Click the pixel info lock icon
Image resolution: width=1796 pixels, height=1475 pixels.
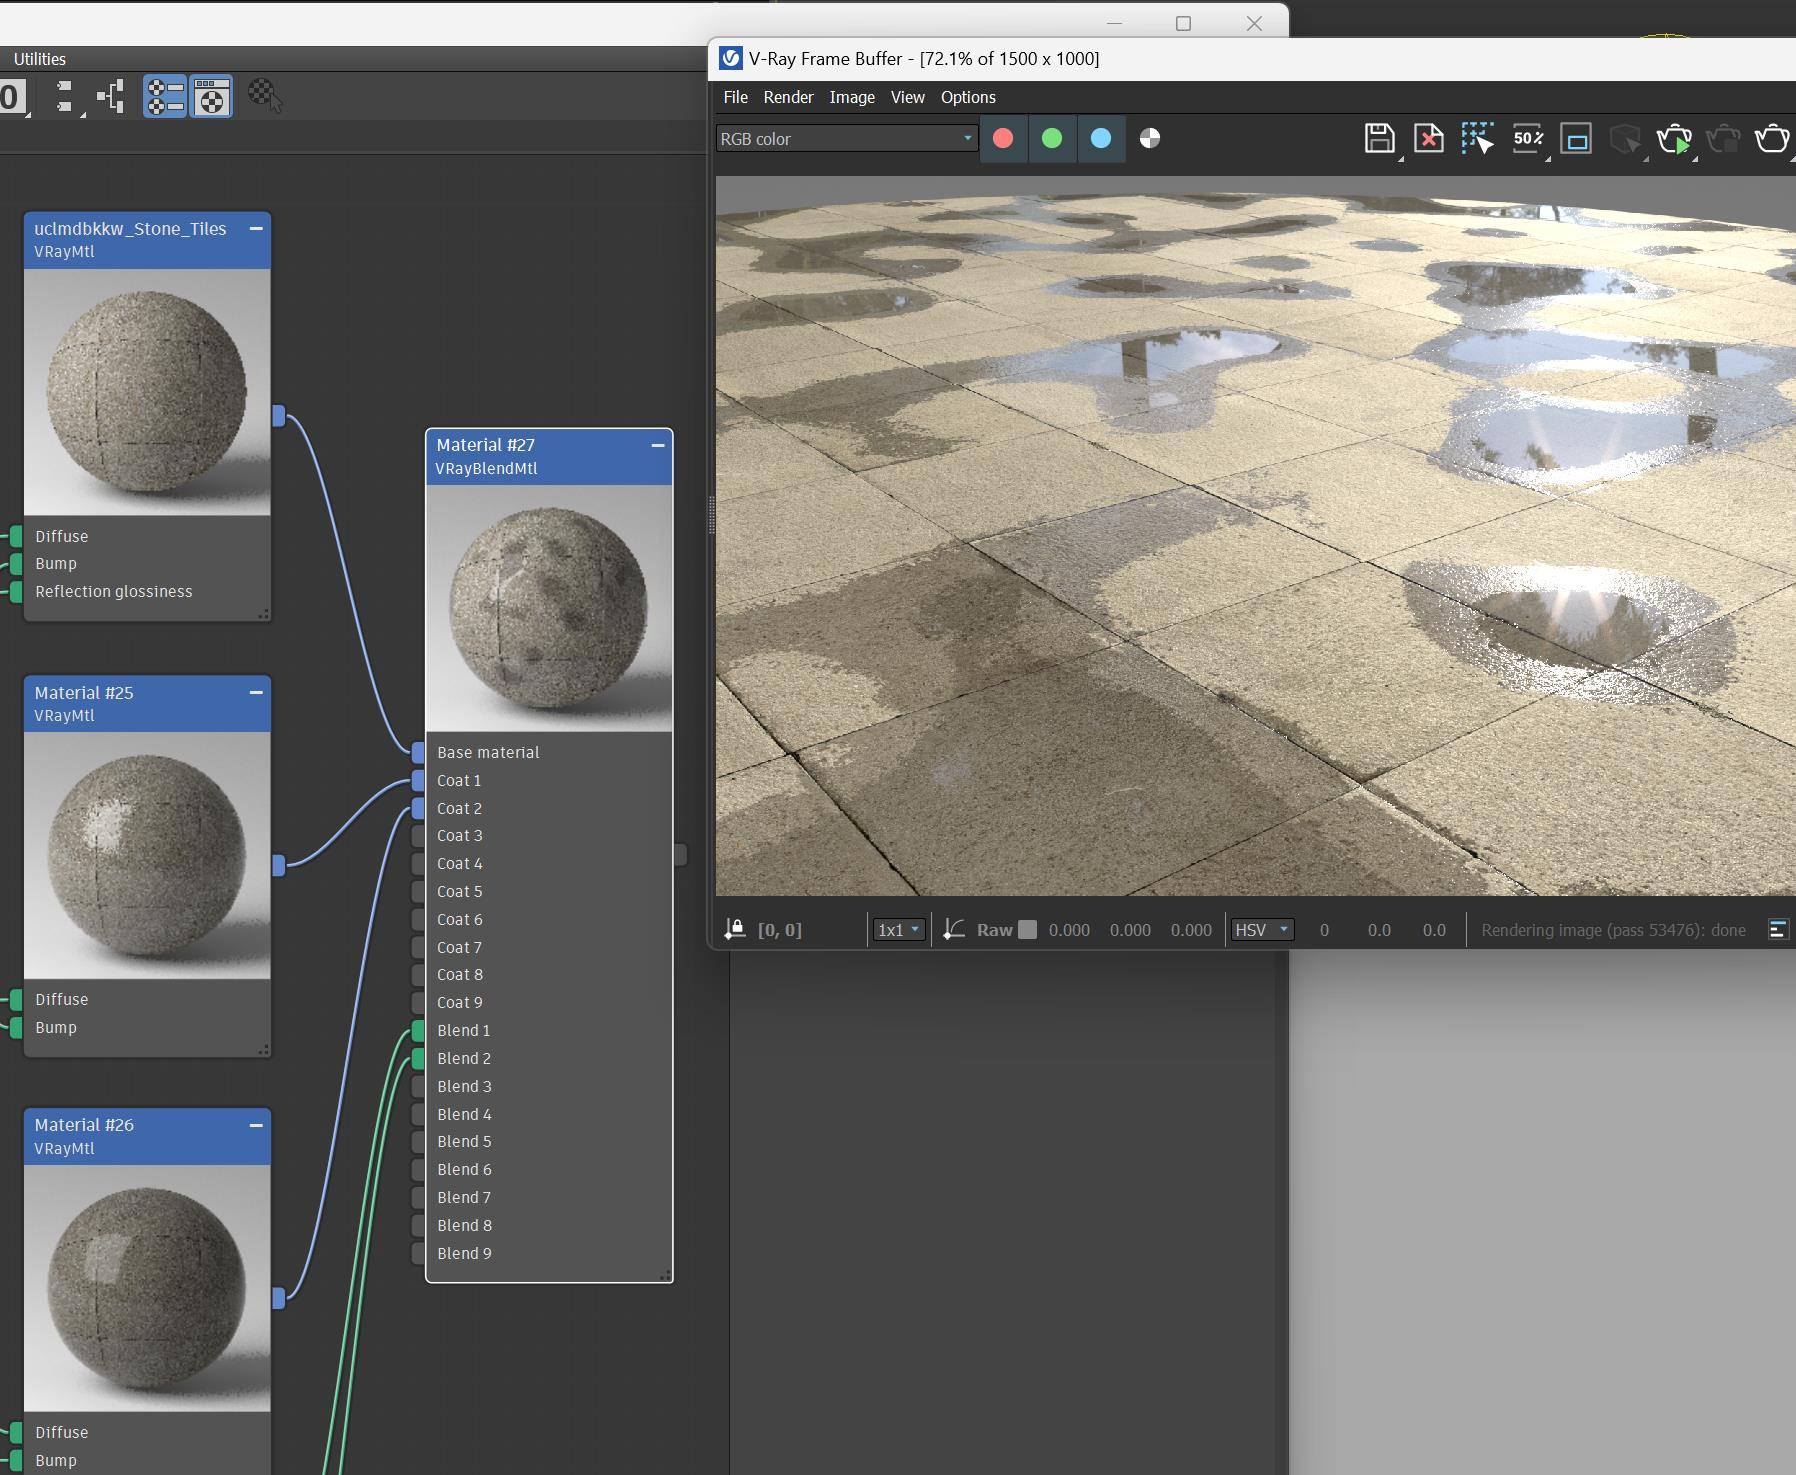coord(735,929)
